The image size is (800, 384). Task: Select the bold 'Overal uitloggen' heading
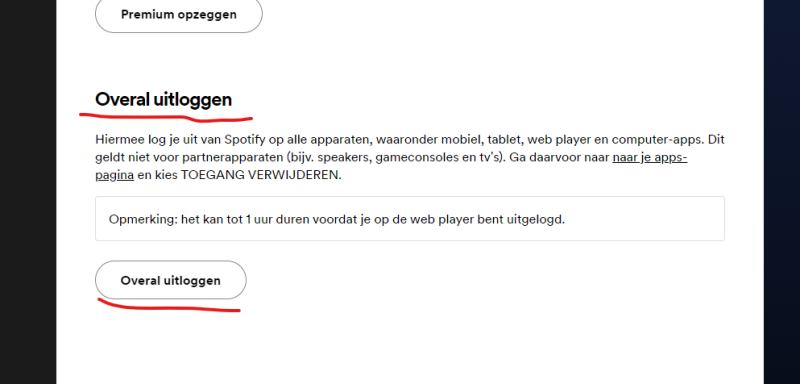pyautogui.click(x=163, y=99)
